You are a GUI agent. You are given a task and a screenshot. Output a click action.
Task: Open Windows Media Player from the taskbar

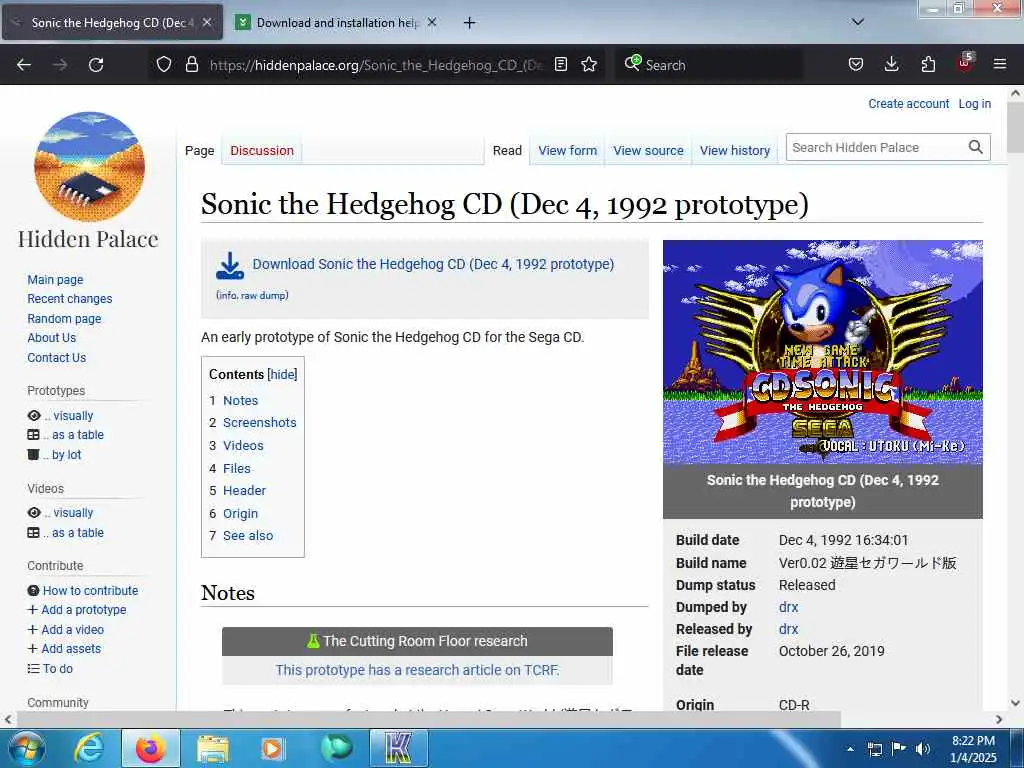[273, 748]
